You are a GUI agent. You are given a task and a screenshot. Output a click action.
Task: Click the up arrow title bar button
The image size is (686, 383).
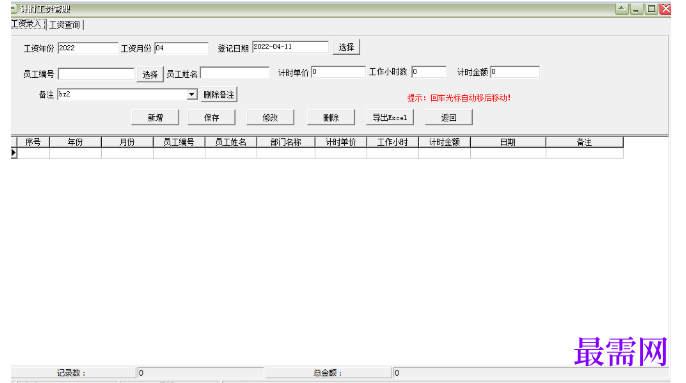pos(622,9)
